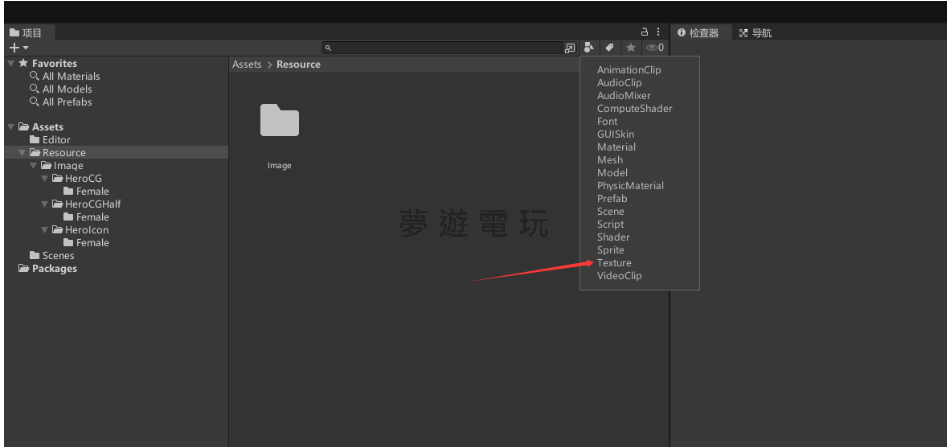Click the plus create asset button

click(x=17, y=48)
